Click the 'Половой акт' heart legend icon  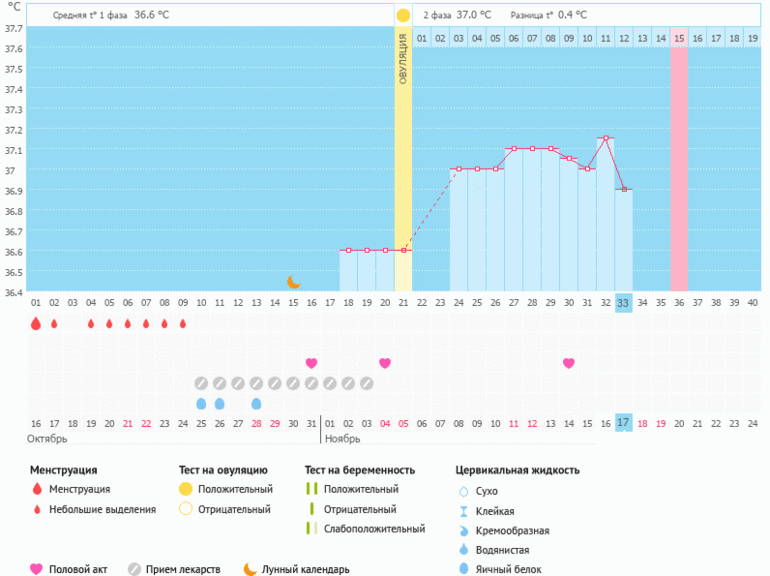point(37,569)
